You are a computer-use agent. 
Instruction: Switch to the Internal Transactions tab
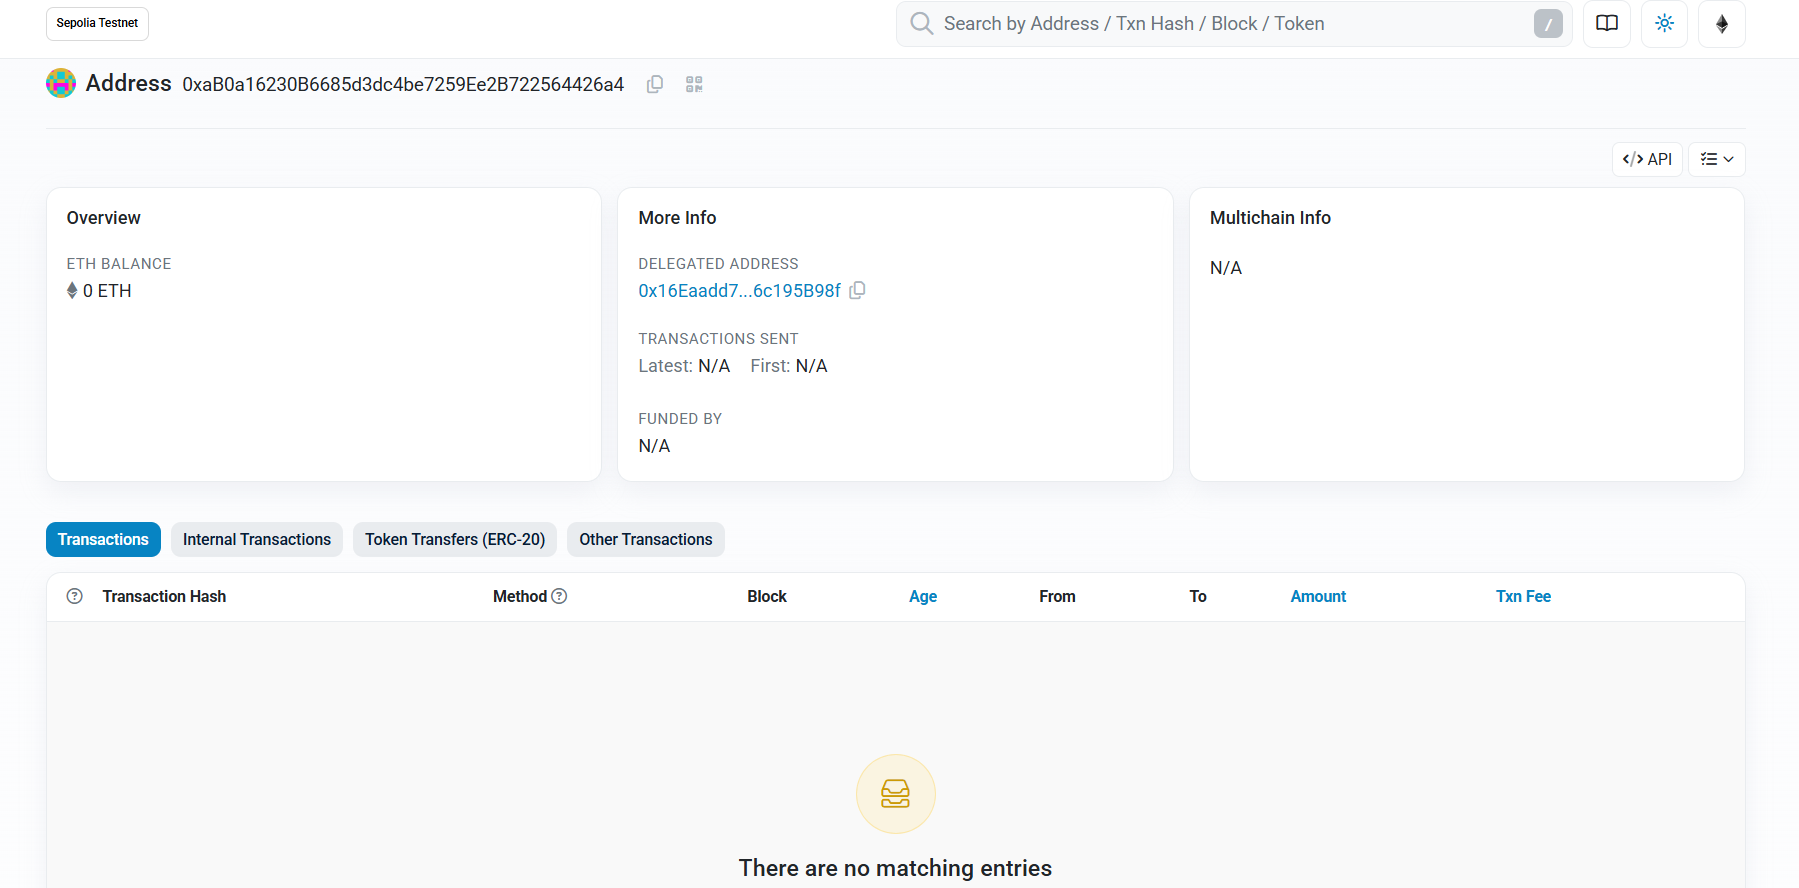[256, 540]
